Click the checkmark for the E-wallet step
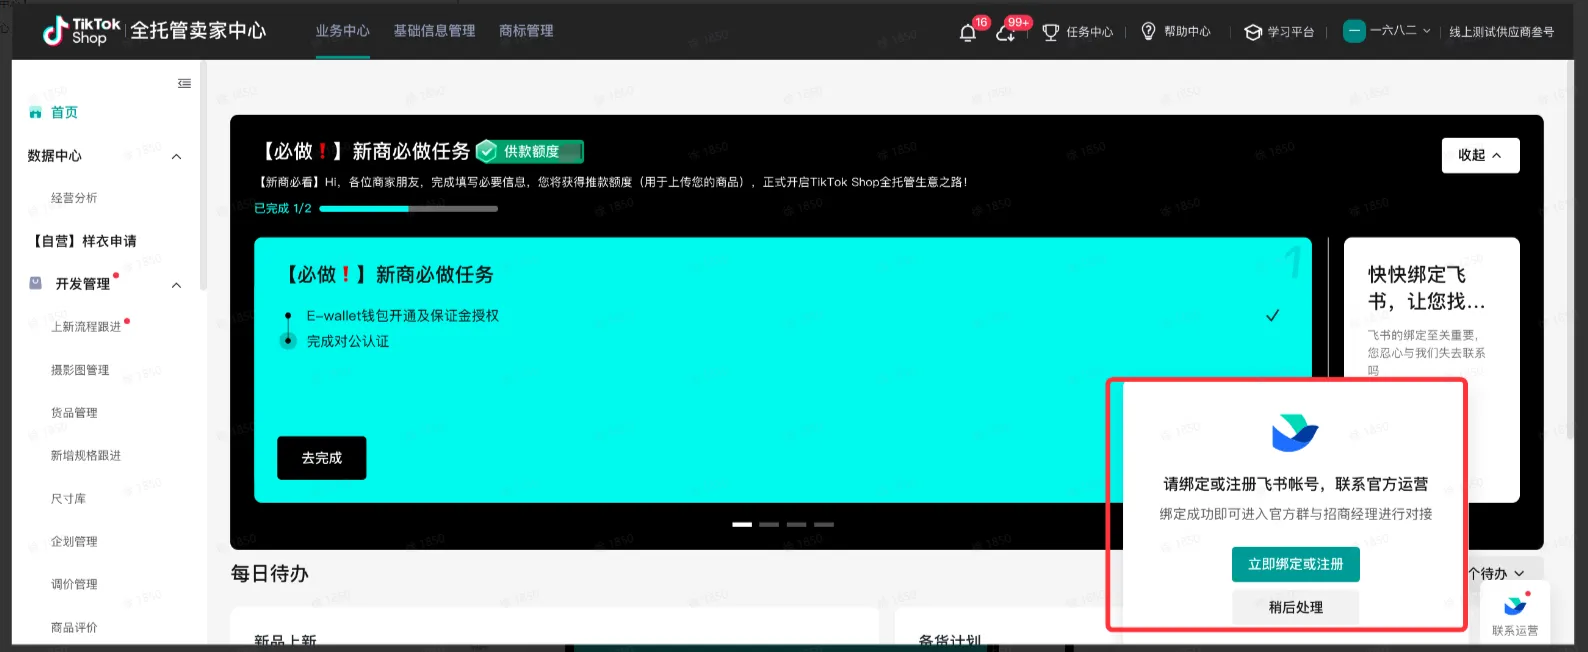This screenshot has height=652, width=1588. pyautogui.click(x=1272, y=315)
